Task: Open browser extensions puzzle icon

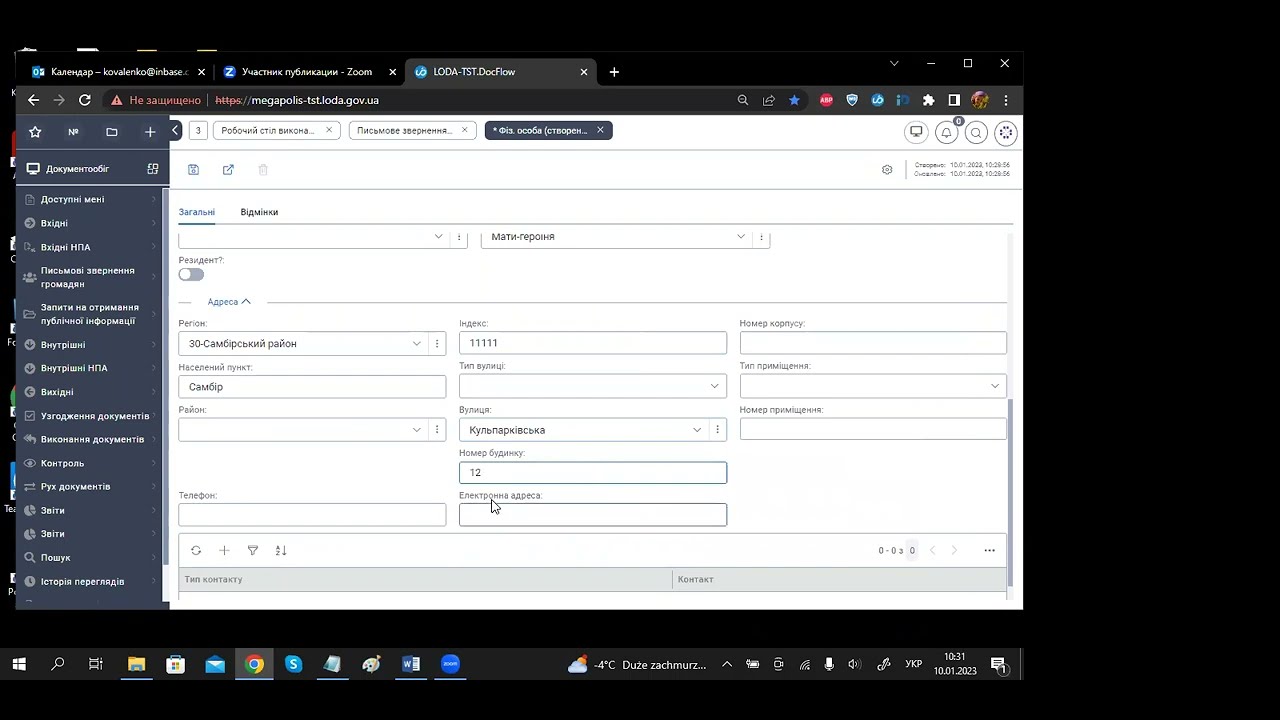Action: (x=928, y=100)
